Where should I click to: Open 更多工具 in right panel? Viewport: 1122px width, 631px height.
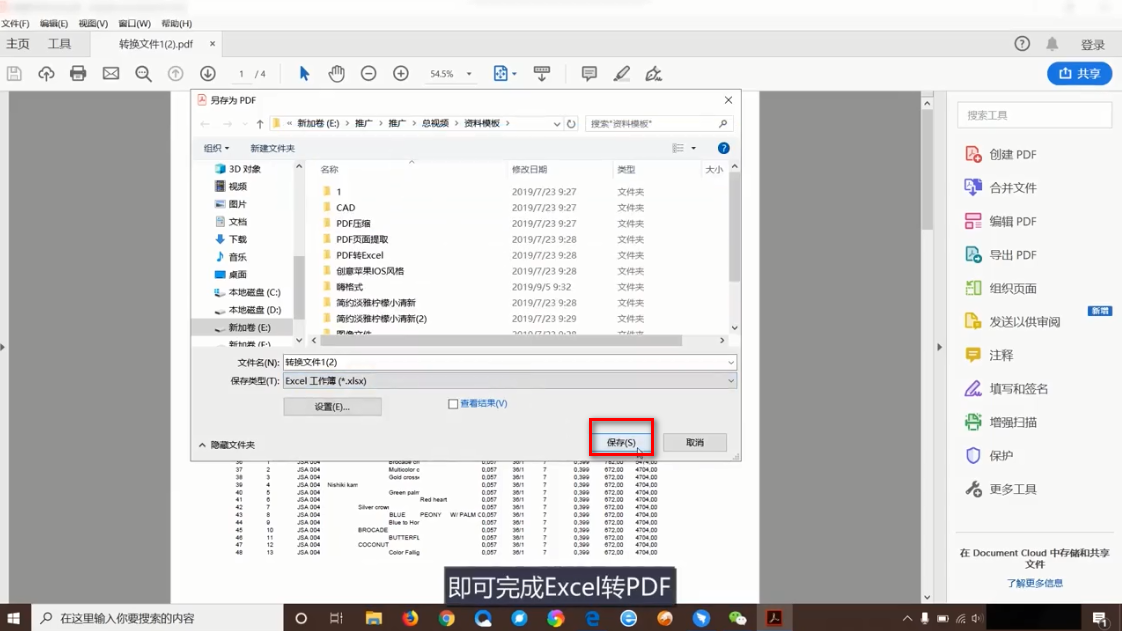coord(1000,489)
